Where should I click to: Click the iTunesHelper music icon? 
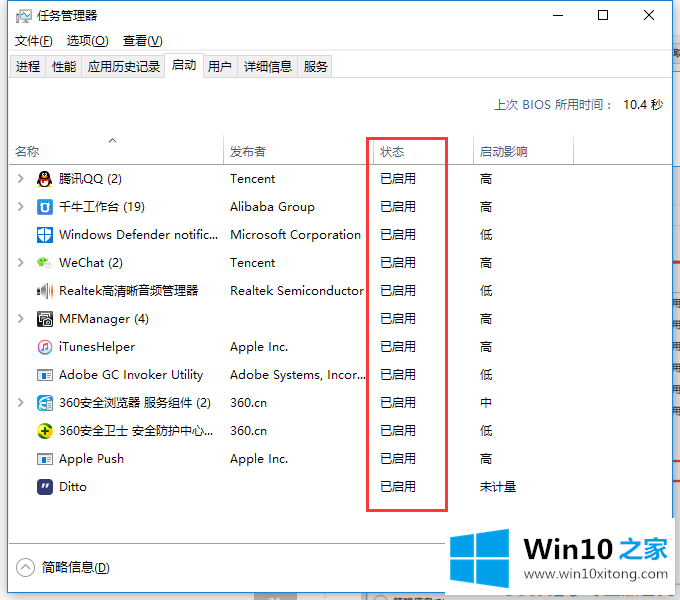click(44, 347)
